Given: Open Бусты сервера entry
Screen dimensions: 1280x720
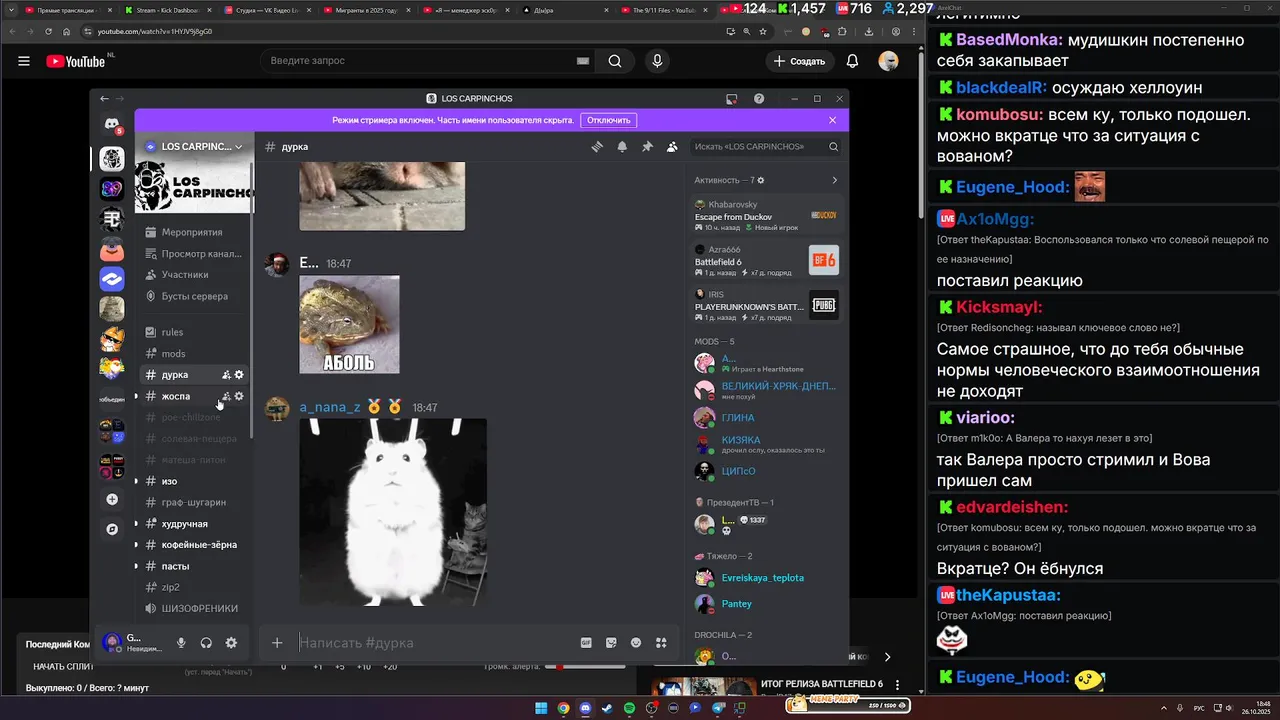Looking at the screenshot, I should 193,296.
